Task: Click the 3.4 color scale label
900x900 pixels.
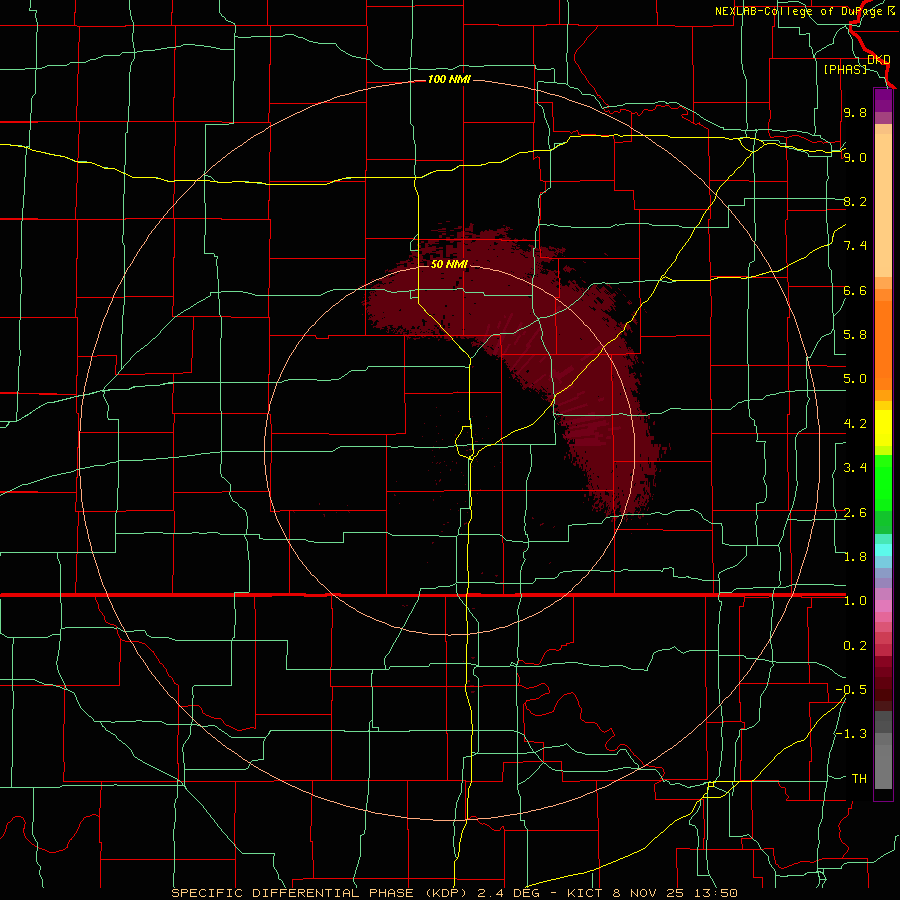Action: click(x=855, y=468)
